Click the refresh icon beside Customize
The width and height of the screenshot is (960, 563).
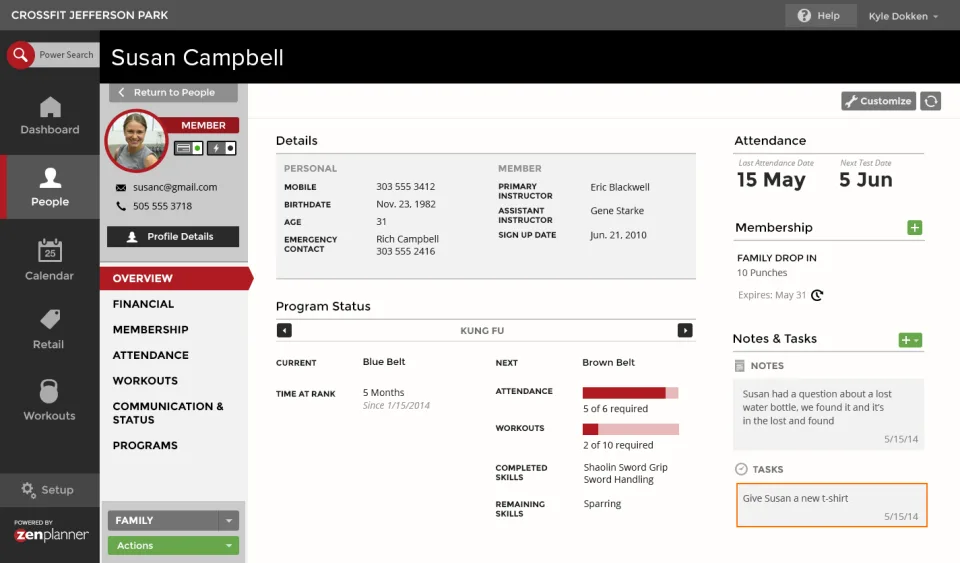(x=931, y=101)
